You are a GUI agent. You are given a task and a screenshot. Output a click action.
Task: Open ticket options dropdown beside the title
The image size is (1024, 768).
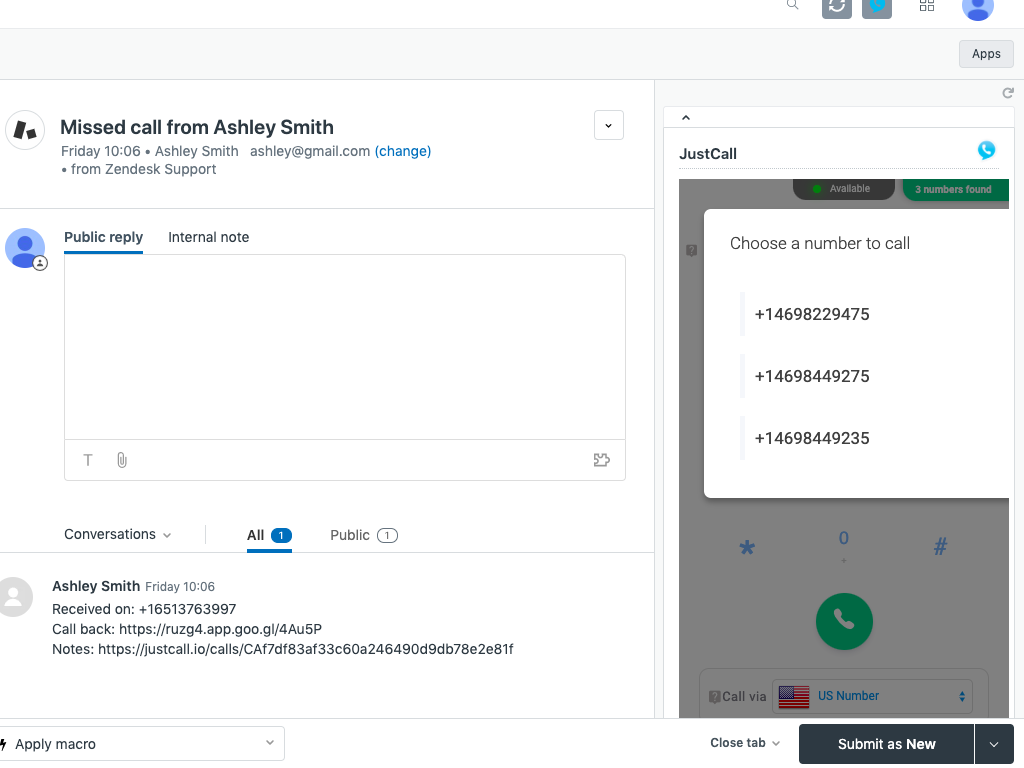609,125
